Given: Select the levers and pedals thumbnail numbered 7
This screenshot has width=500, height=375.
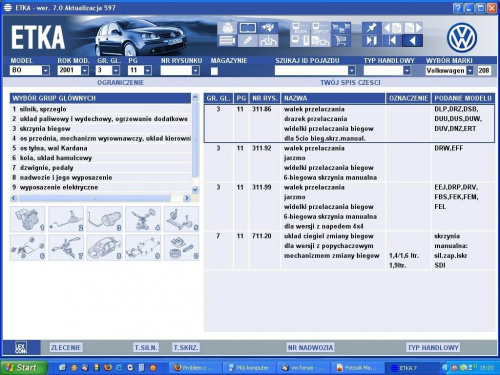Looking at the screenshot, I should pyautogui.click(x=66, y=247).
